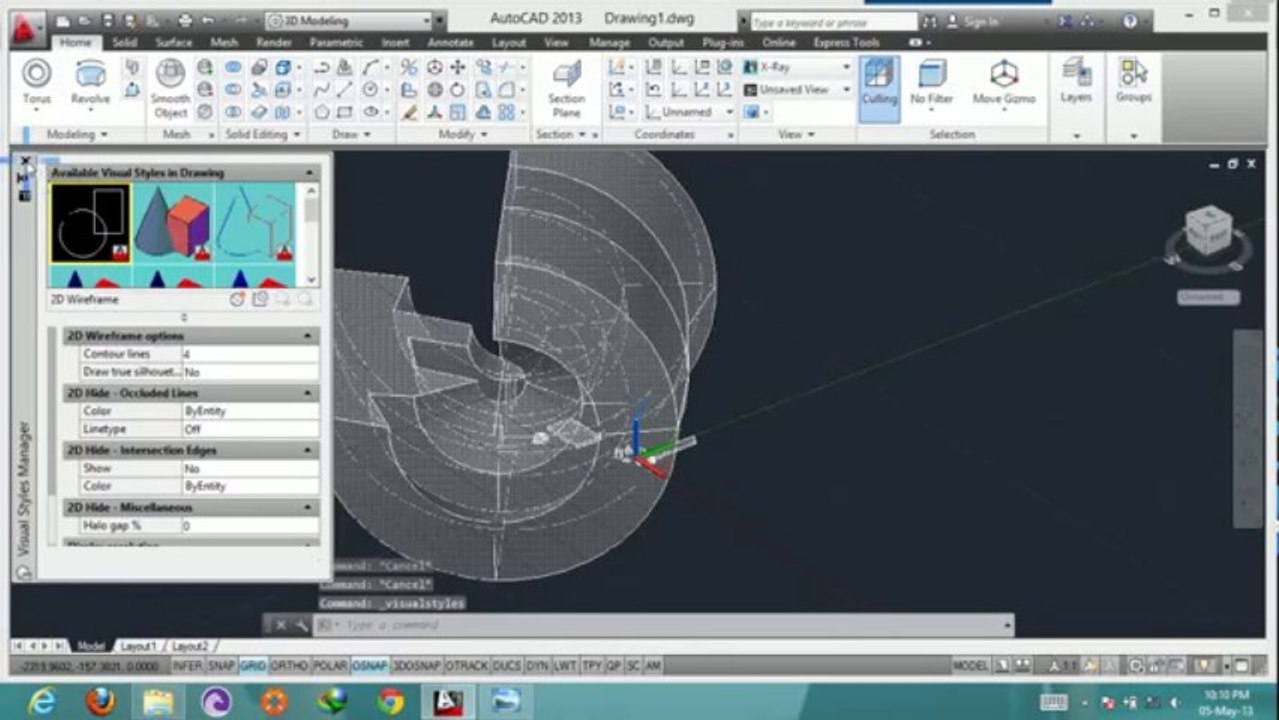Select the Conceptual visual style thumbnail
This screenshot has height=720, width=1279.
click(x=172, y=222)
